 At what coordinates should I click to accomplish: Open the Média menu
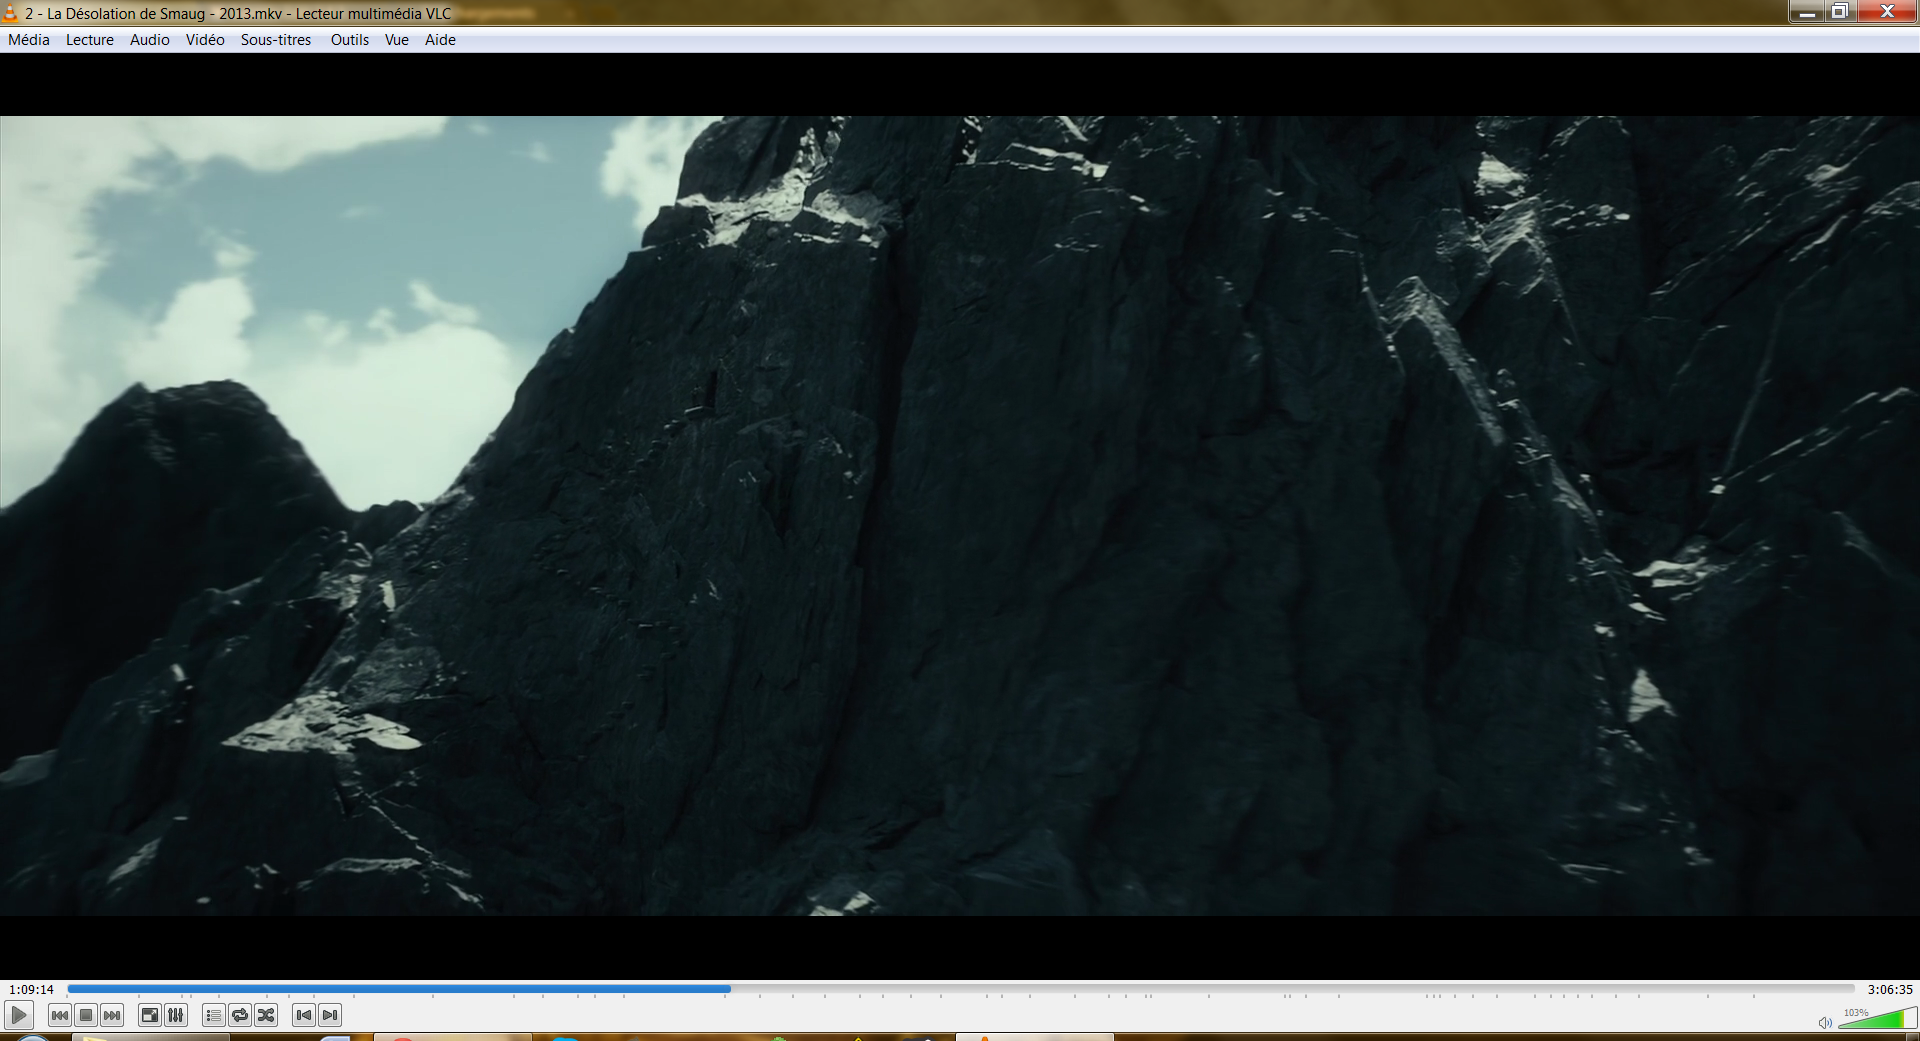pyautogui.click(x=29, y=40)
